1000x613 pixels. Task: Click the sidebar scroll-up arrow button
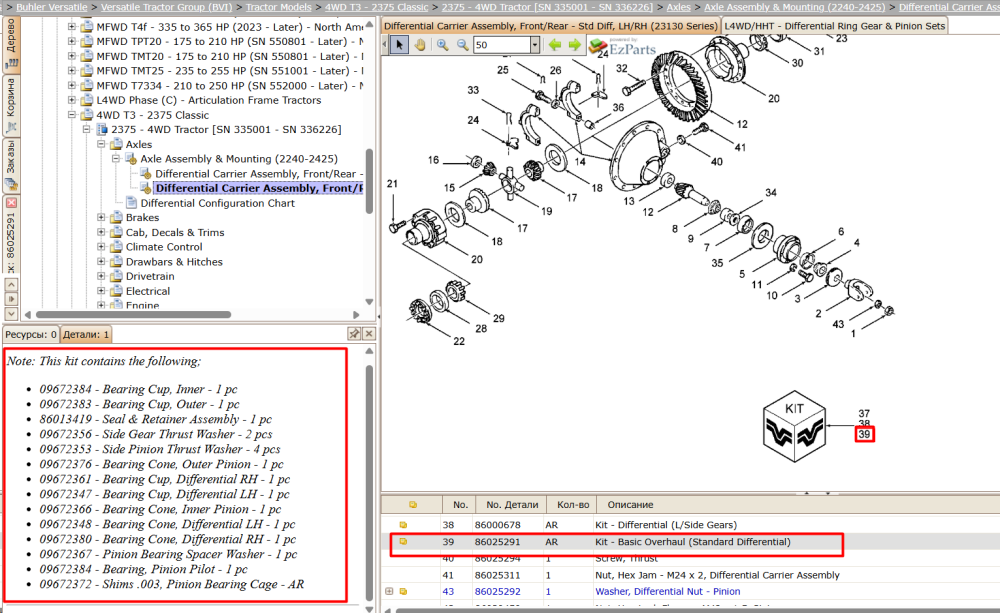[11, 284]
